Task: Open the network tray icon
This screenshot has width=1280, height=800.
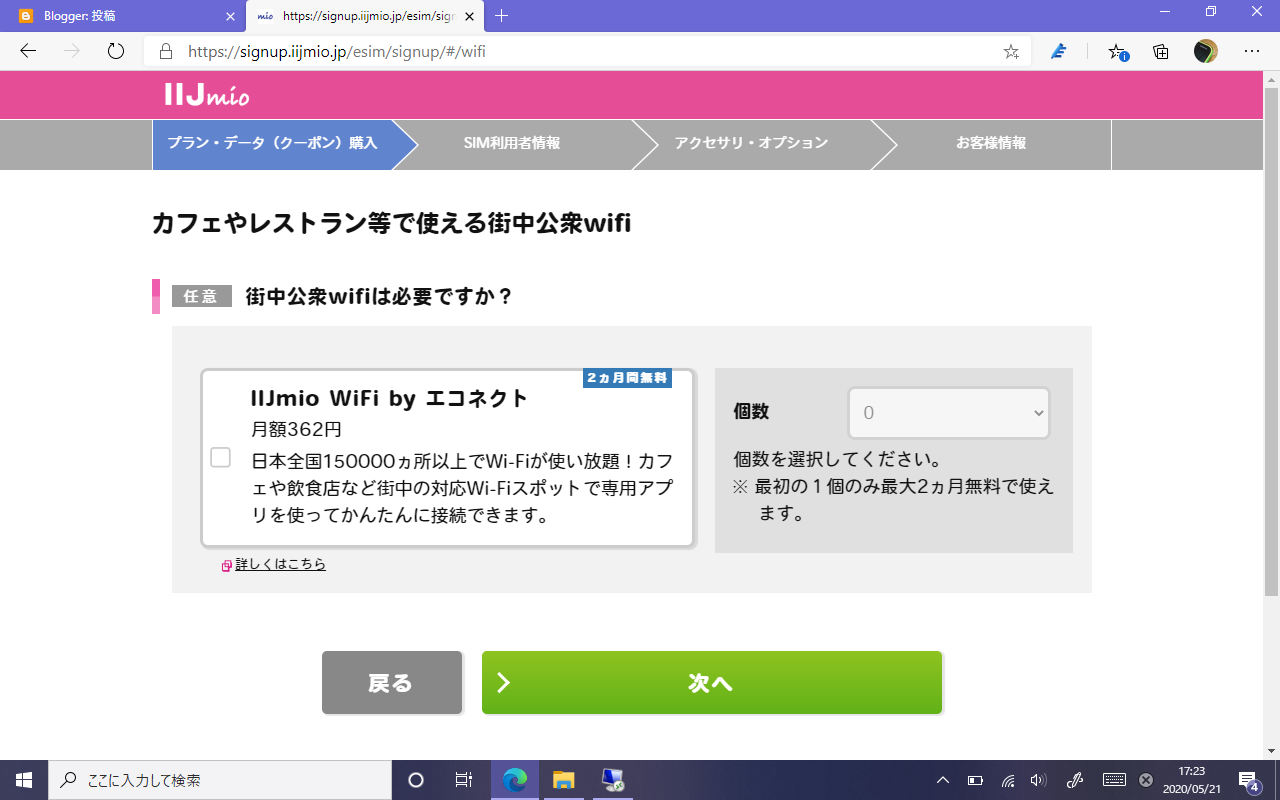Action: [x=1008, y=780]
